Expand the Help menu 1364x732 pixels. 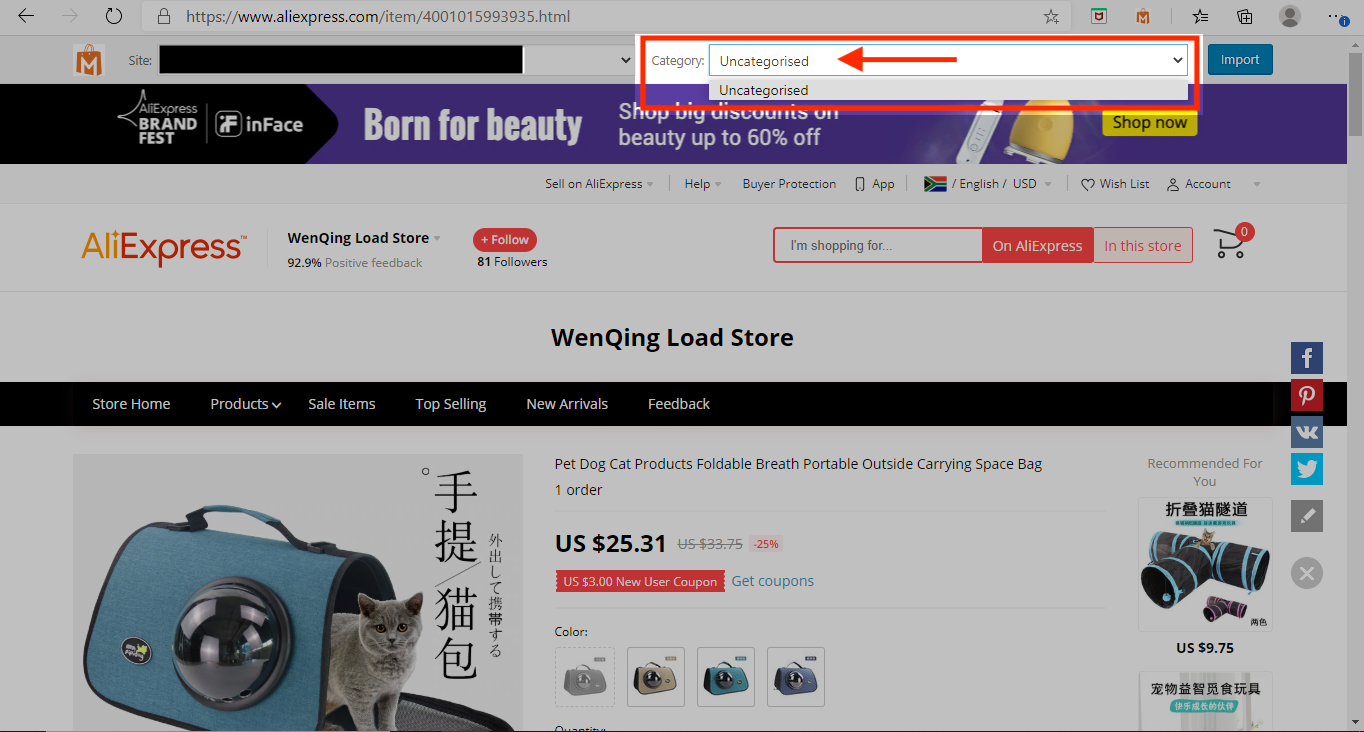point(703,184)
